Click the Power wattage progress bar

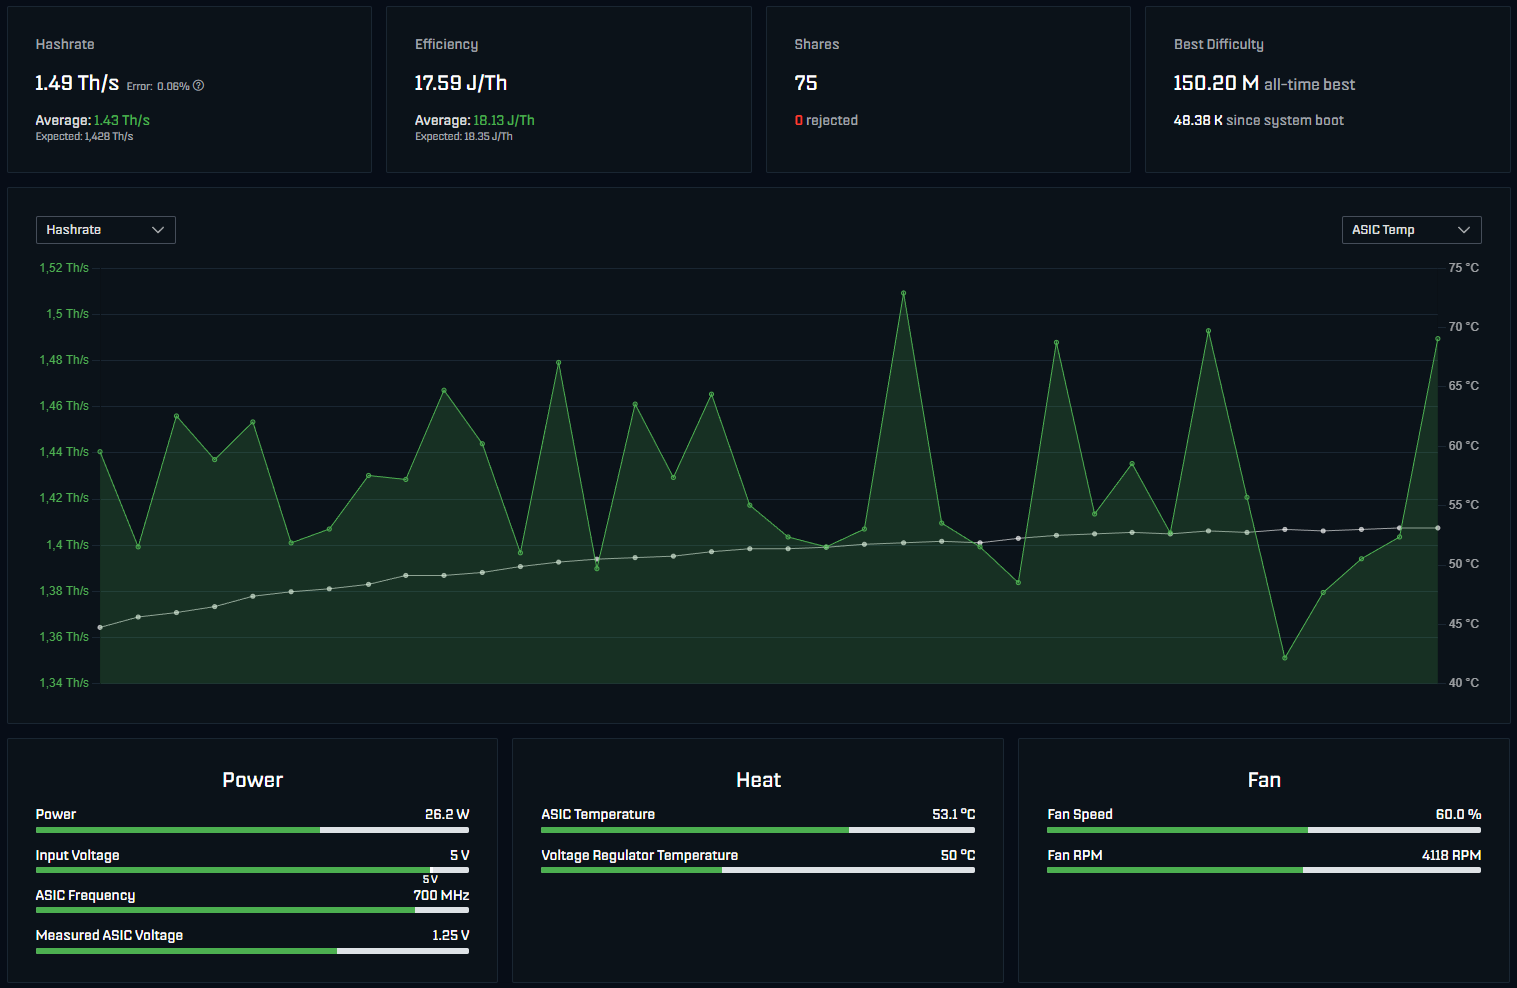(x=252, y=830)
